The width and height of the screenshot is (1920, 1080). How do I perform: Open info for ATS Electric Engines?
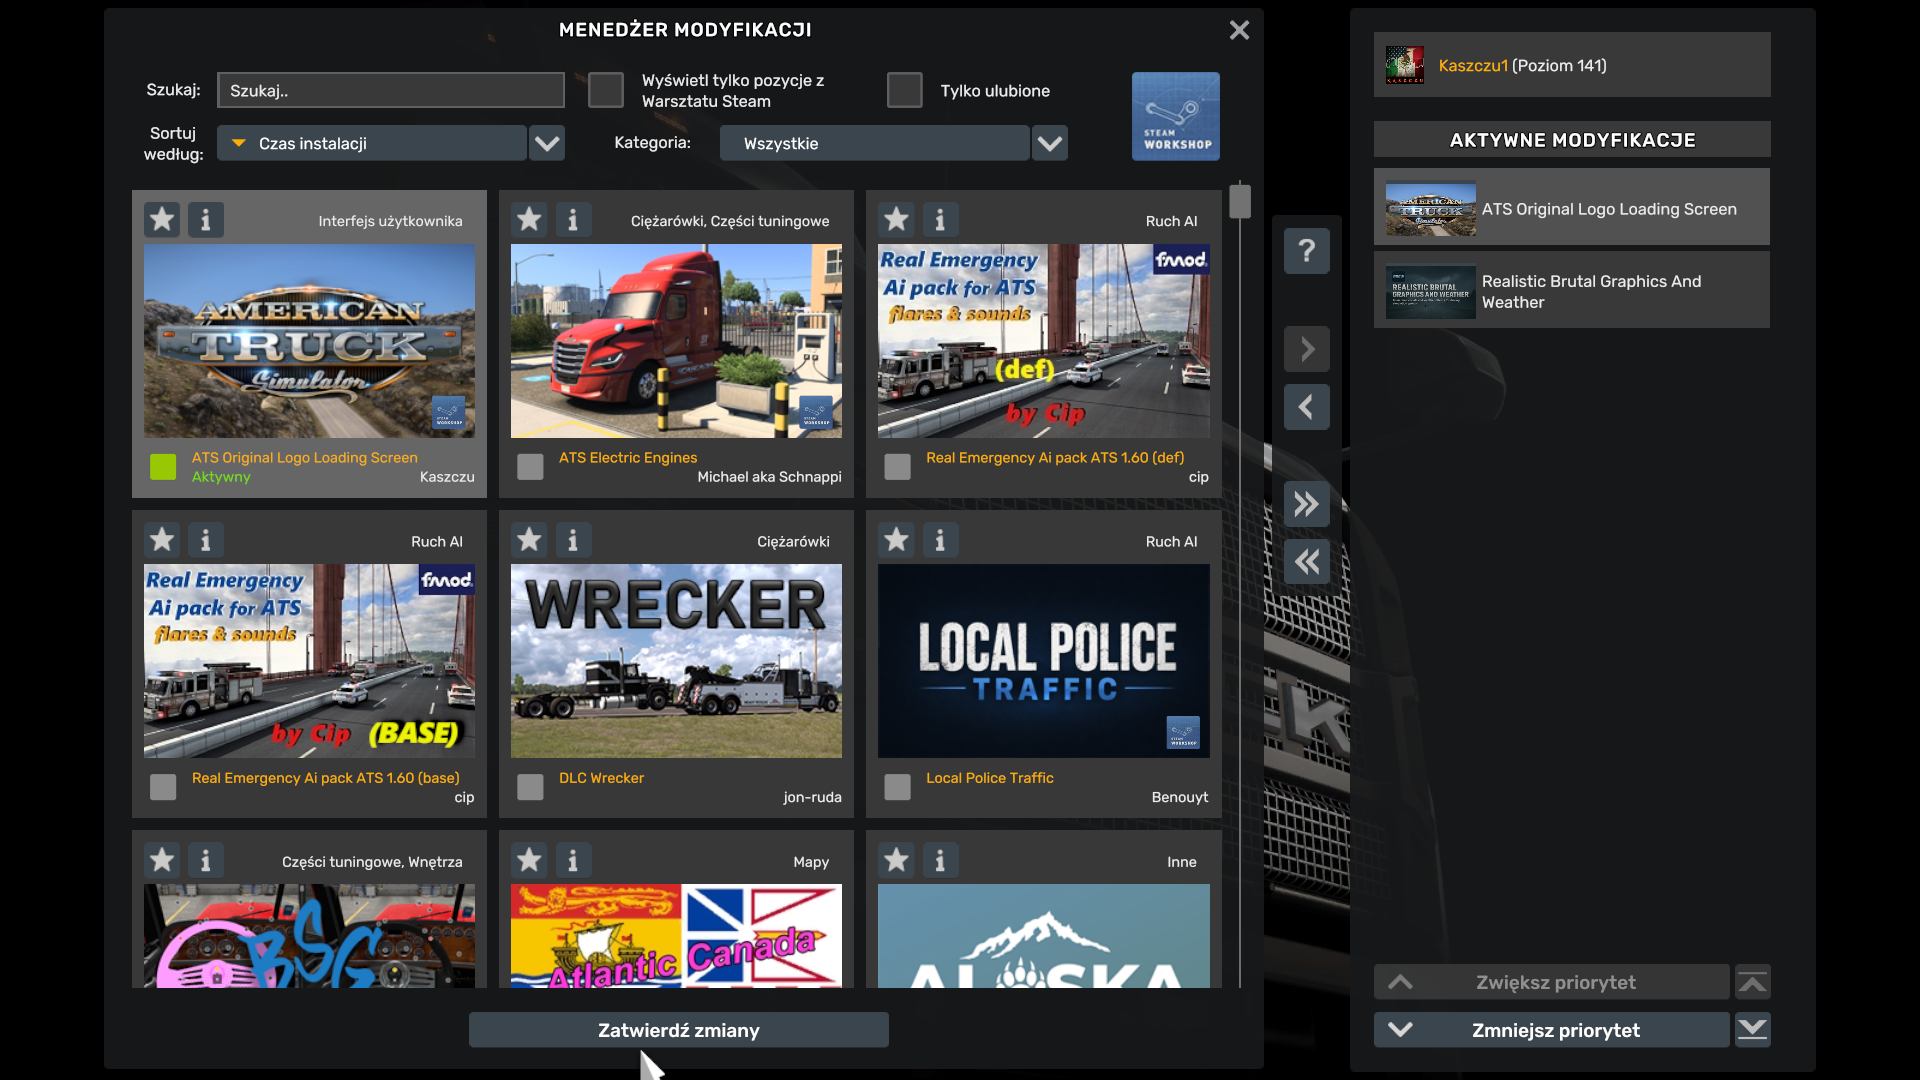coord(573,219)
